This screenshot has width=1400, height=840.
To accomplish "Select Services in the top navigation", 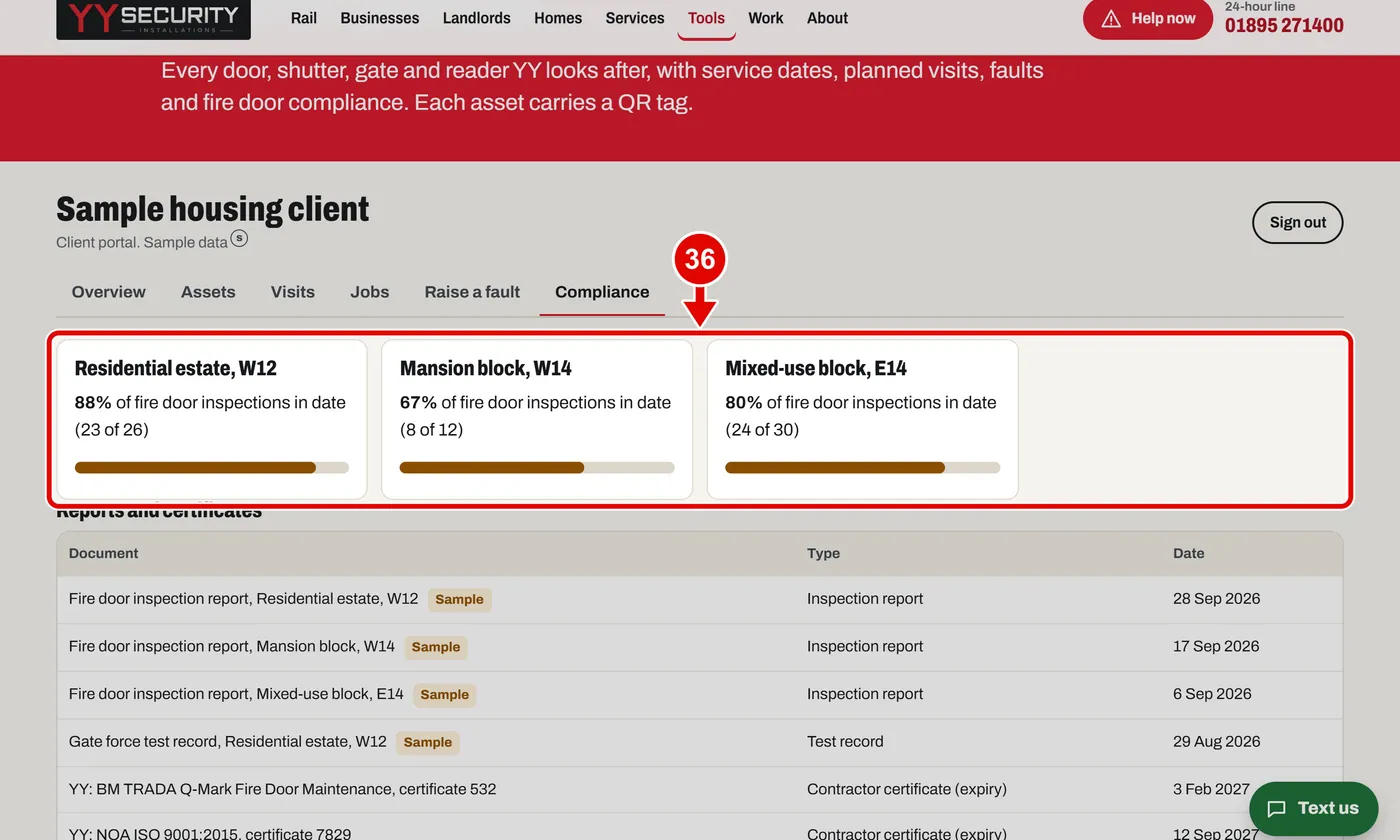I will point(635,18).
